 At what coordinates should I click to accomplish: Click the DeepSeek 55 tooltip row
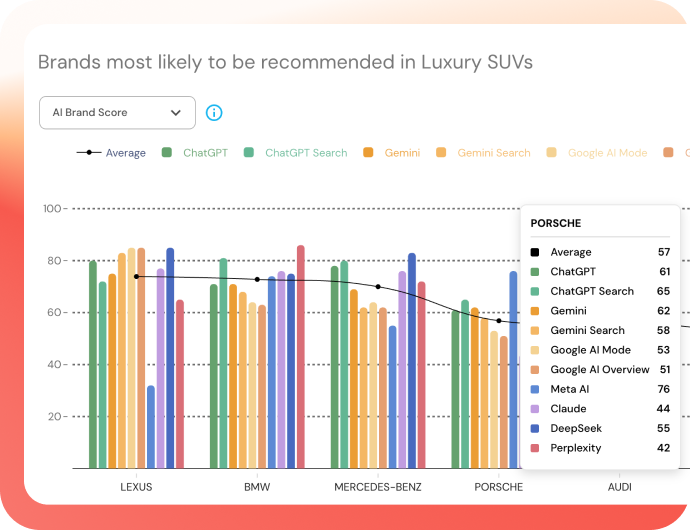(600, 428)
